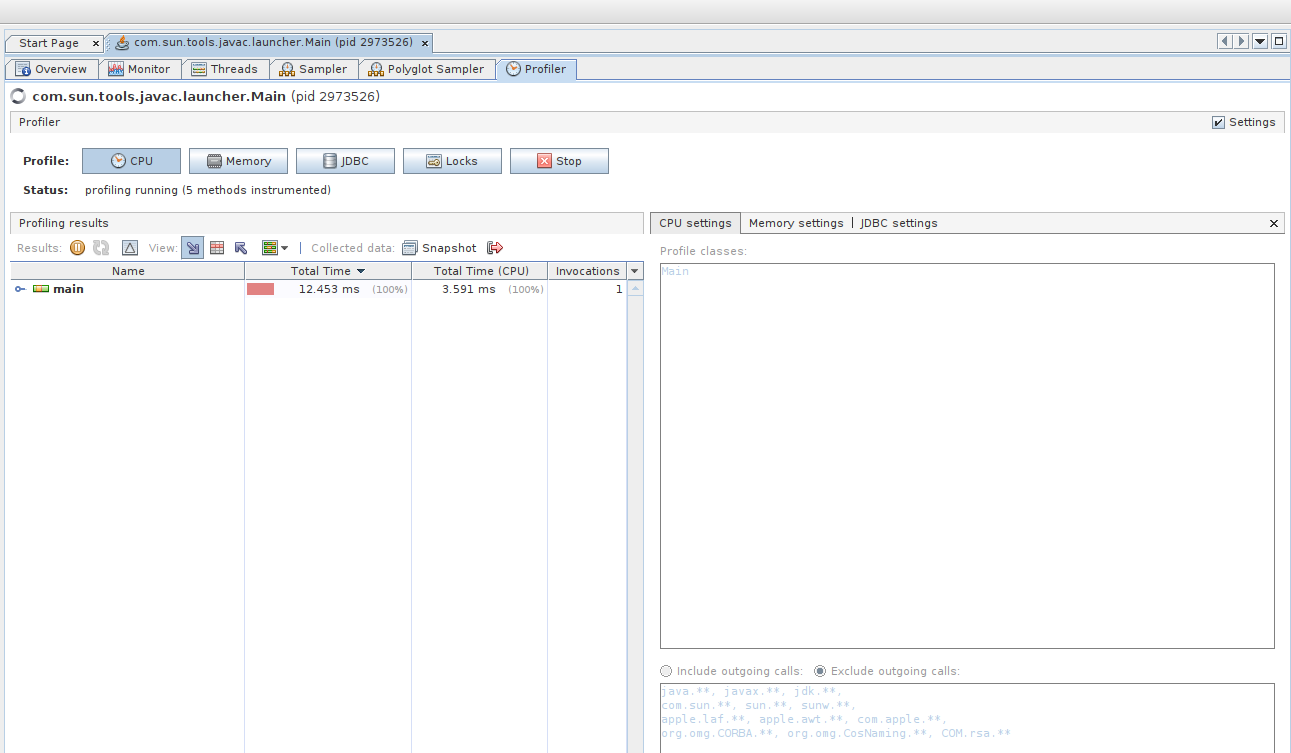Click into the Profile classes text area
The height and width of the screenshot is (753, 1291).
tap(966, 455)
